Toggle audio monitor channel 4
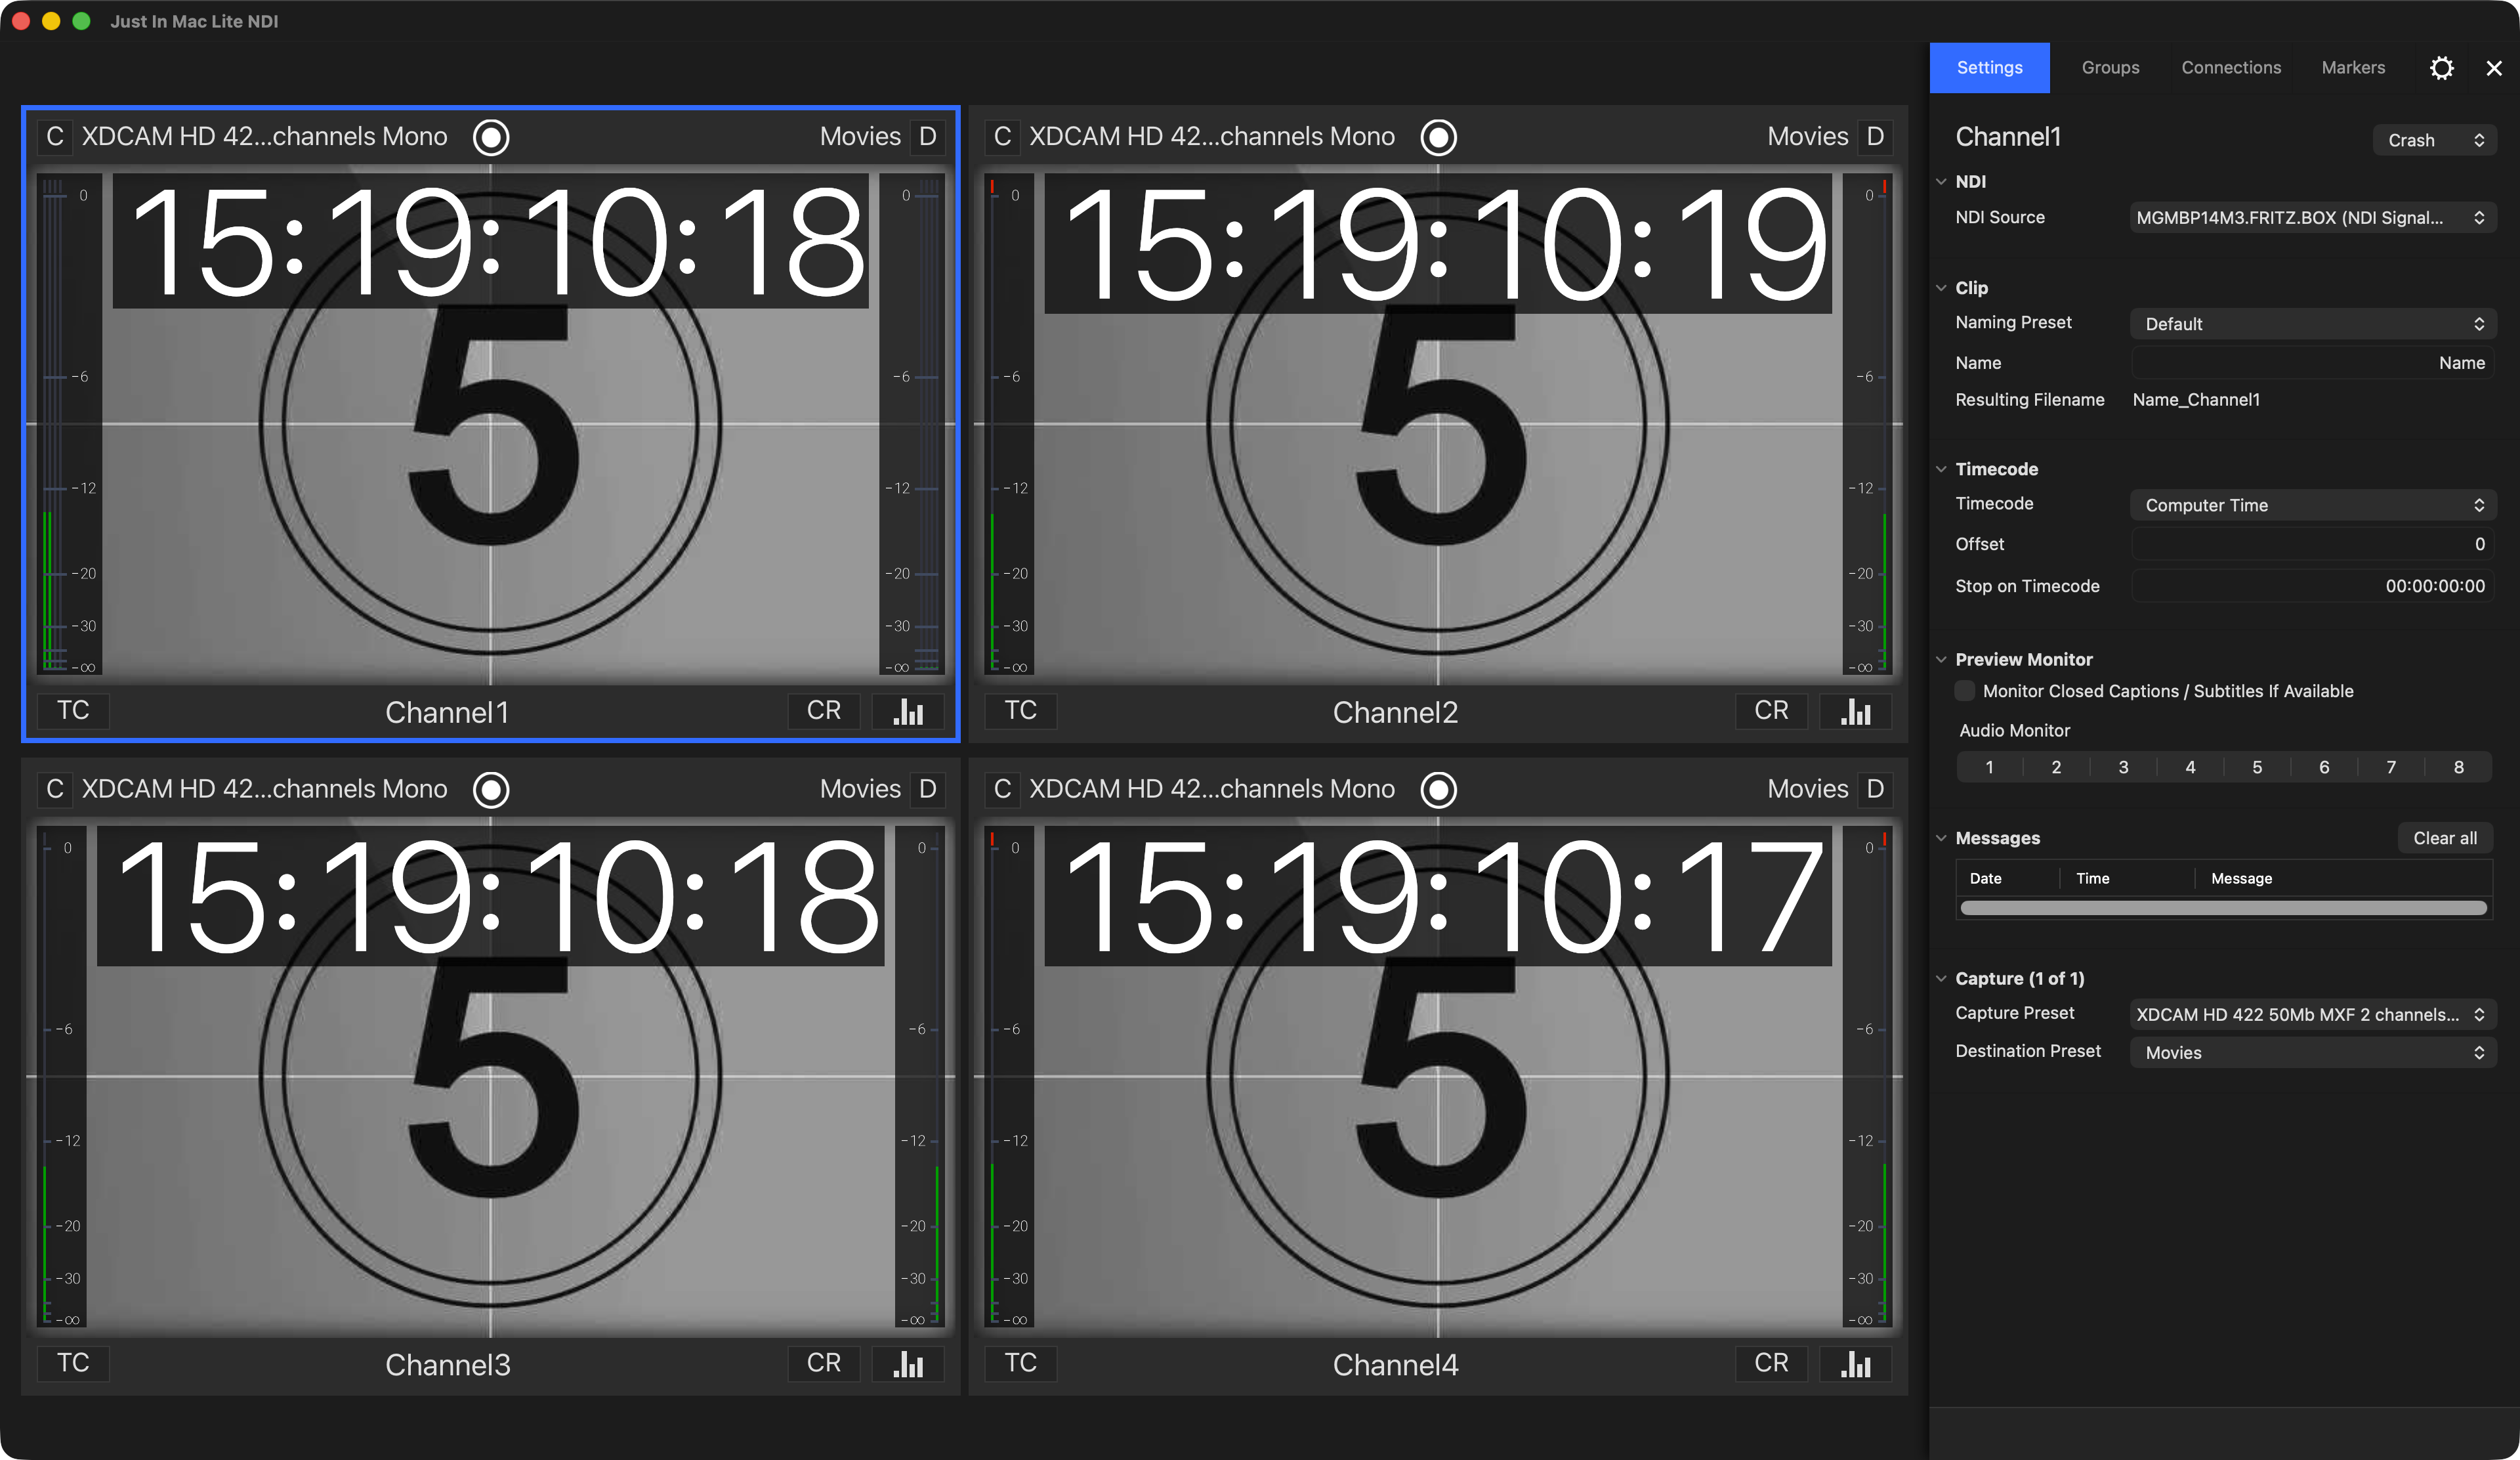2520x1460 pixels. (2190, 768)
